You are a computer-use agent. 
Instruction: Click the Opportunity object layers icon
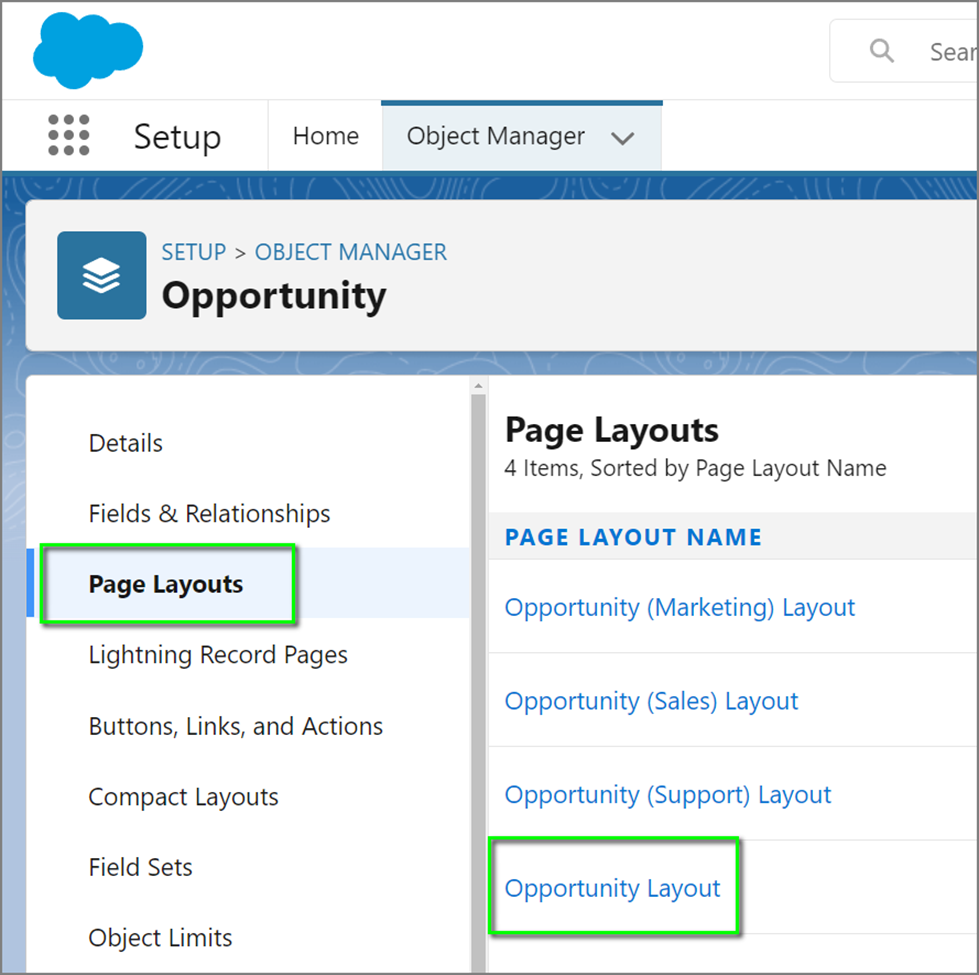(x=102, y=275)
